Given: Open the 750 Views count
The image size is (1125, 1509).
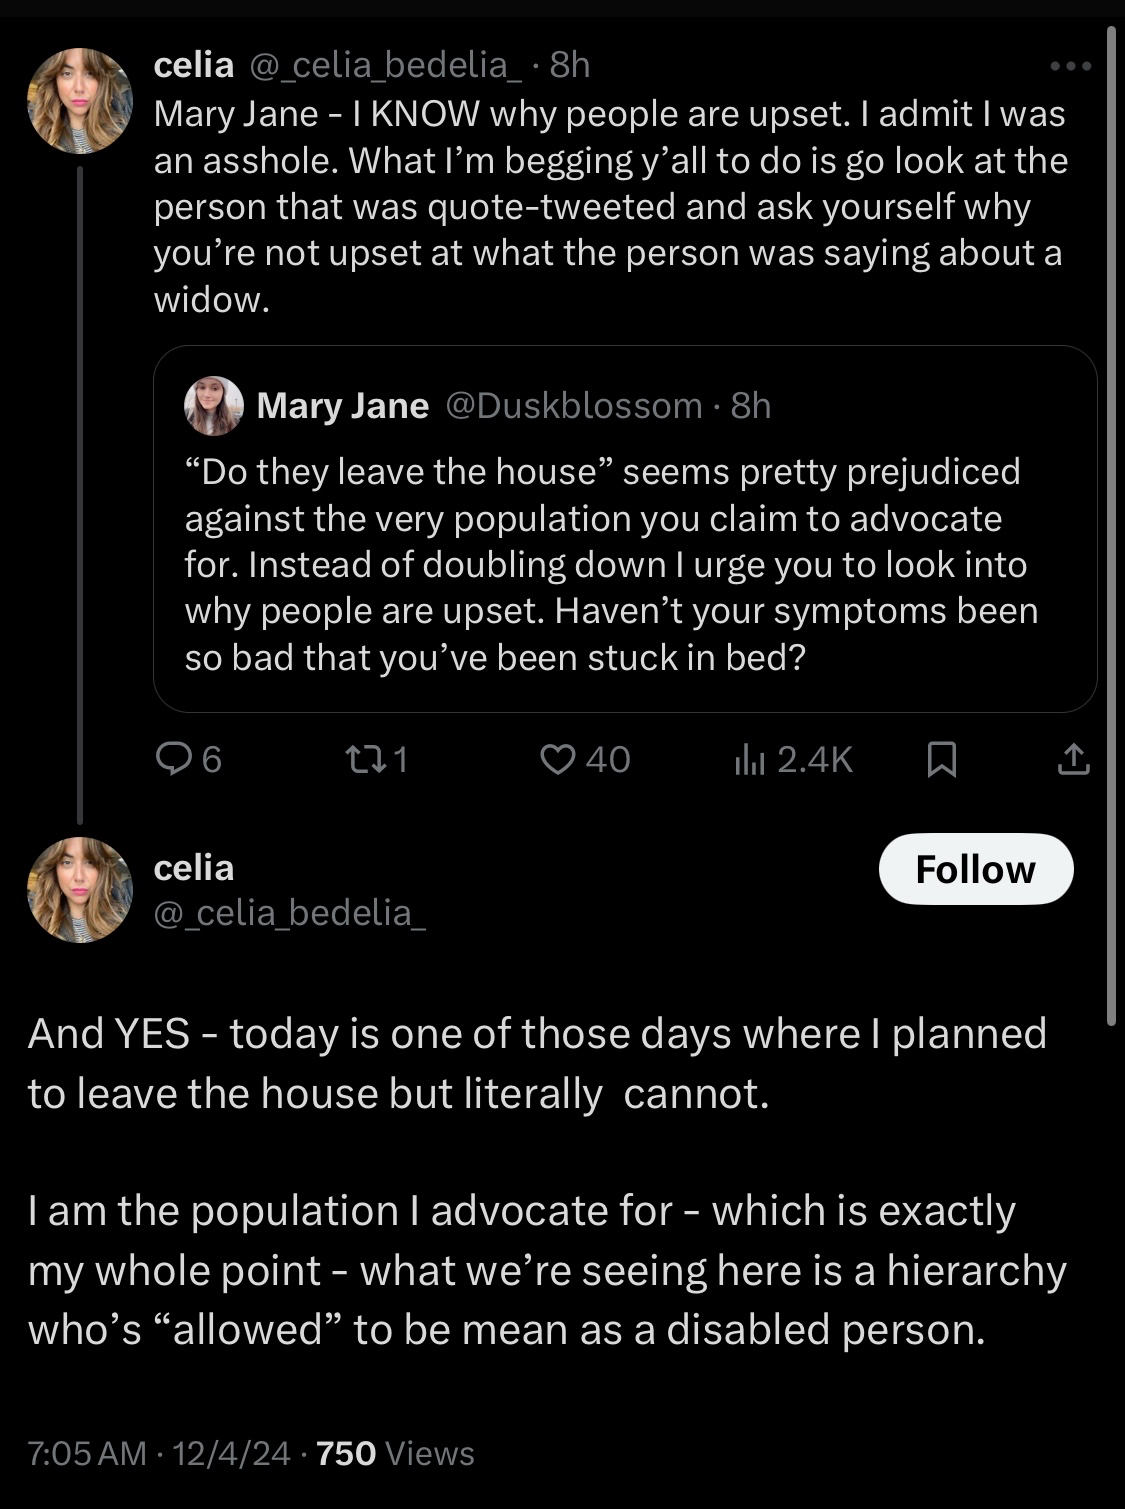Looking at the screenshot, I should 395,1453.
